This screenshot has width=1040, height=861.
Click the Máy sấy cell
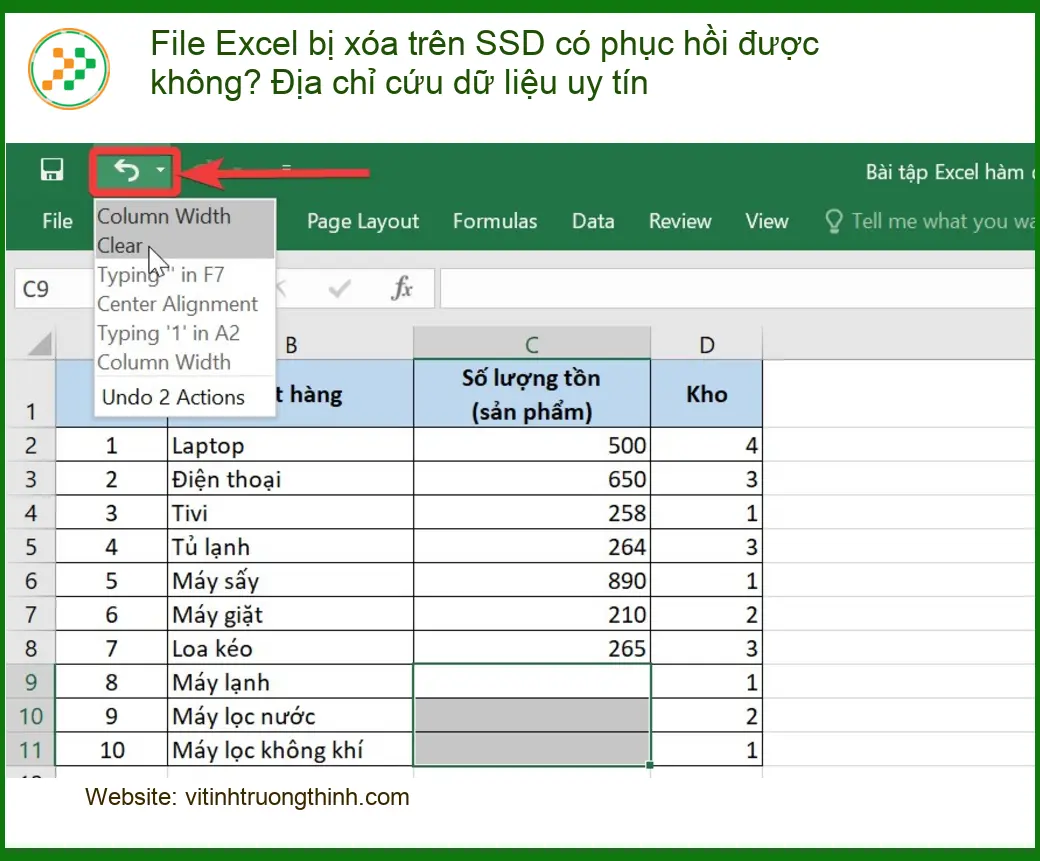291,580
